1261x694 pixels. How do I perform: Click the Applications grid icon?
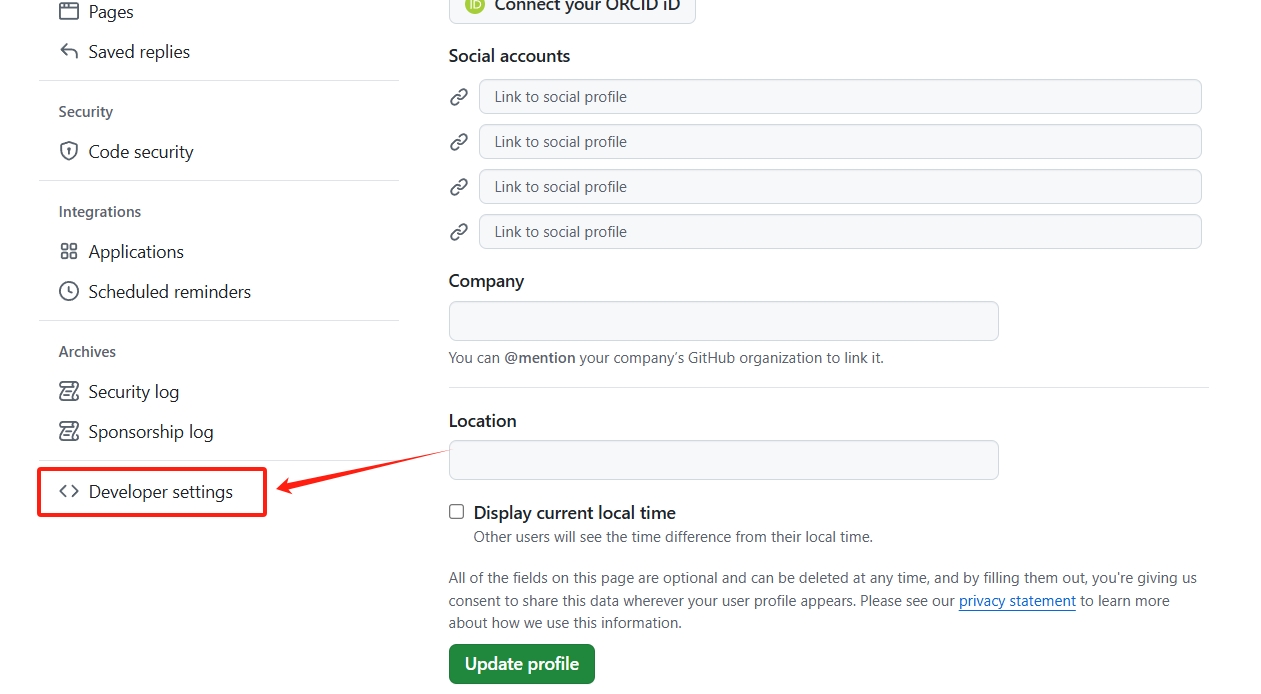69,252
